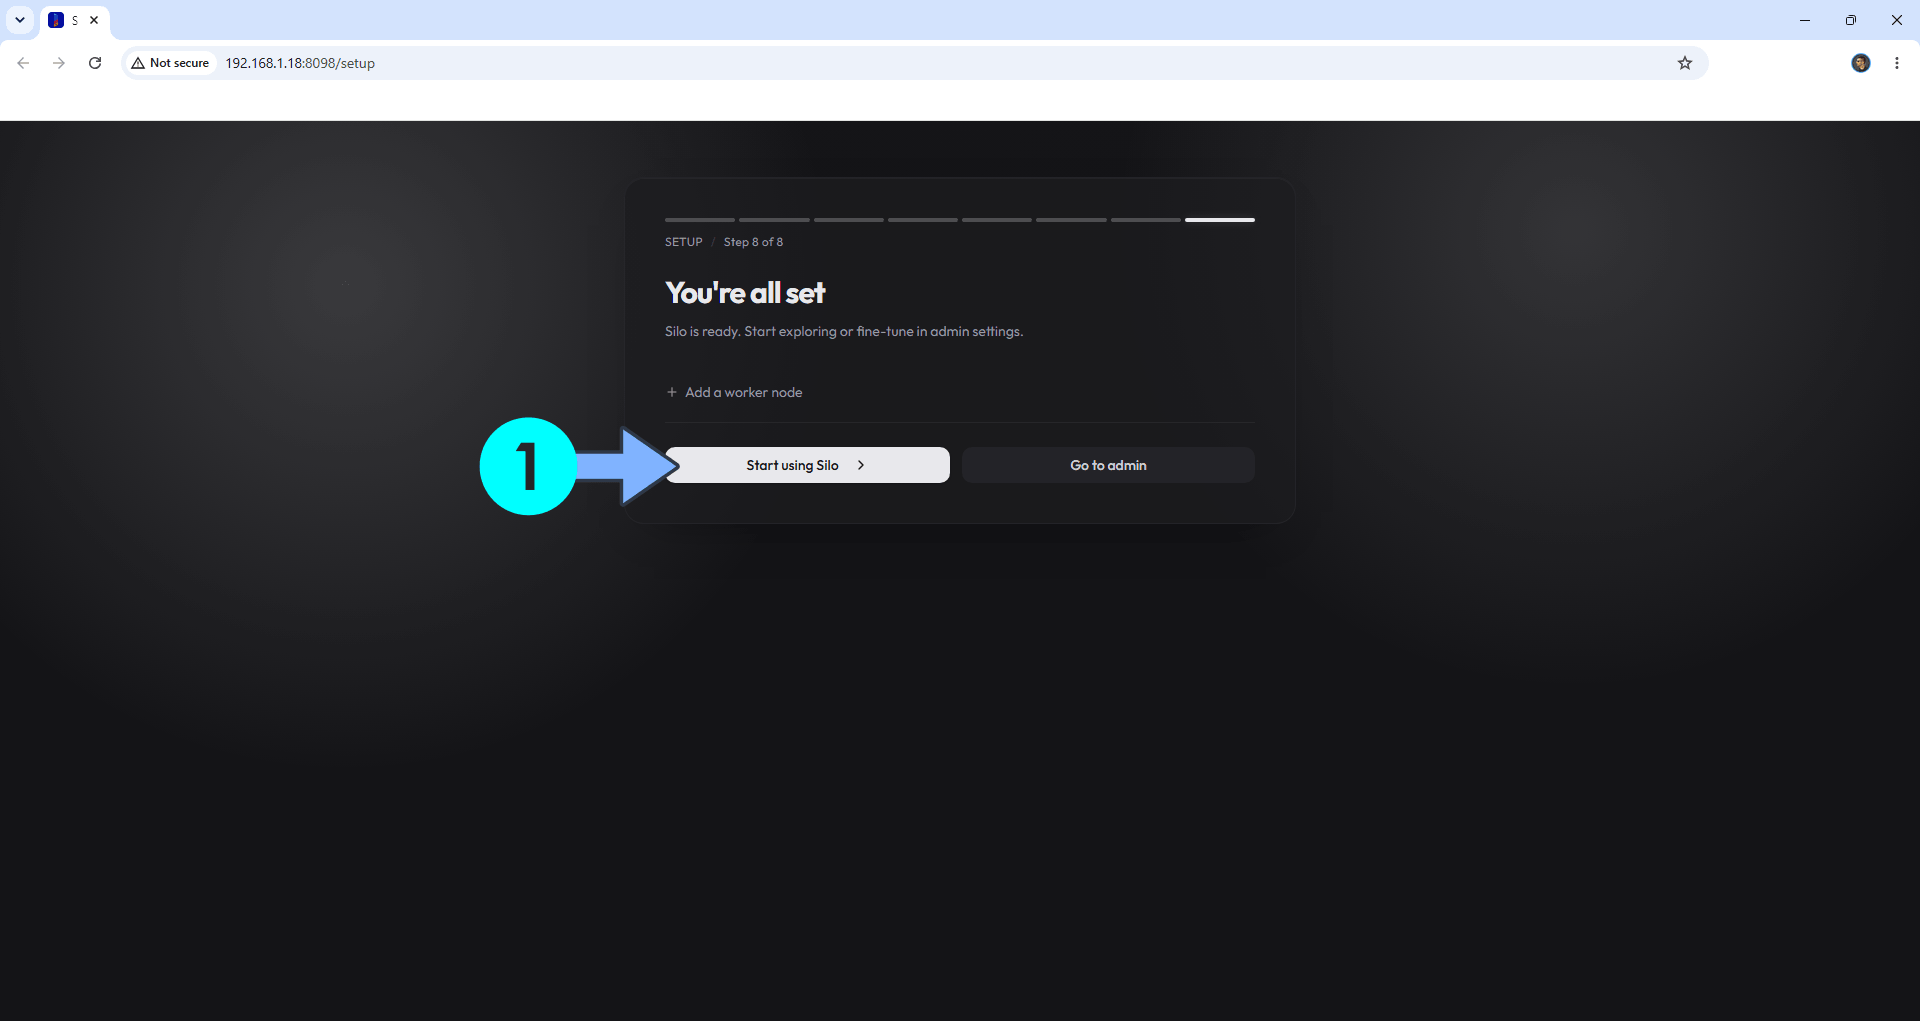The height and width of the screenshot is (1021, 1920).
Task: Bookmark this page with star icon
Action: pyautogui.click(x=1685, y=63)
